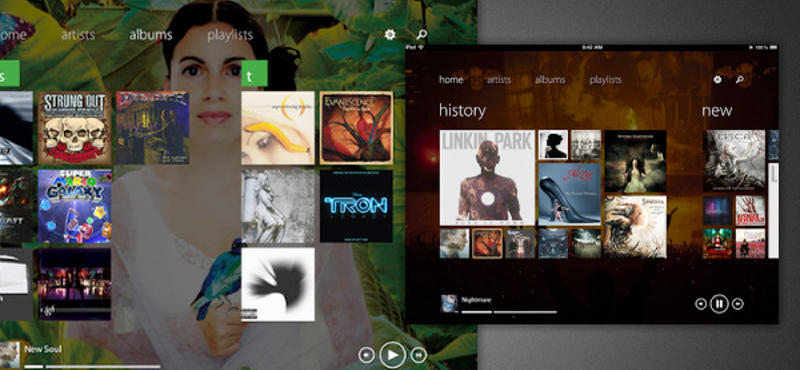Open Nightmare now-playing artwork
800x370 pixels.
click(449, 303)
